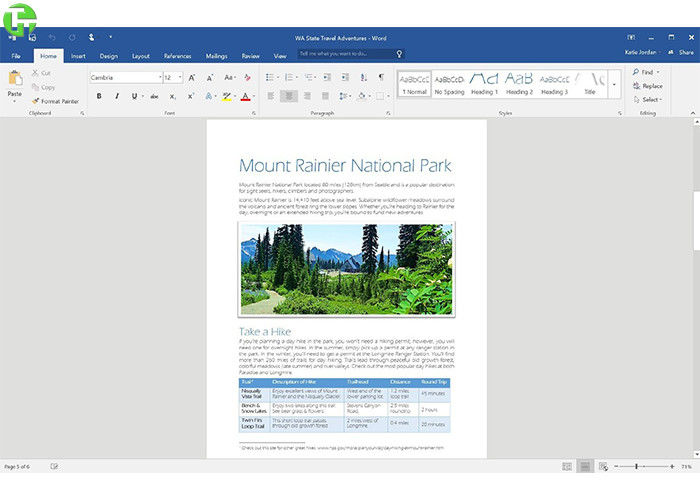Show paragraph marks with pilcrow icon
The image size is (700, 500).
point(380,77)
